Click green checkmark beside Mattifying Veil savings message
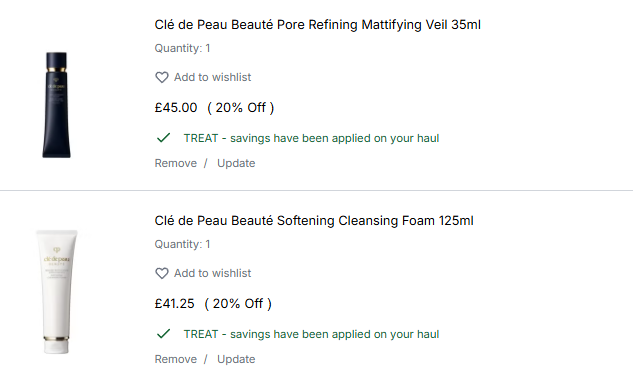This screenshot has height=374, width=633. point(163,138)
